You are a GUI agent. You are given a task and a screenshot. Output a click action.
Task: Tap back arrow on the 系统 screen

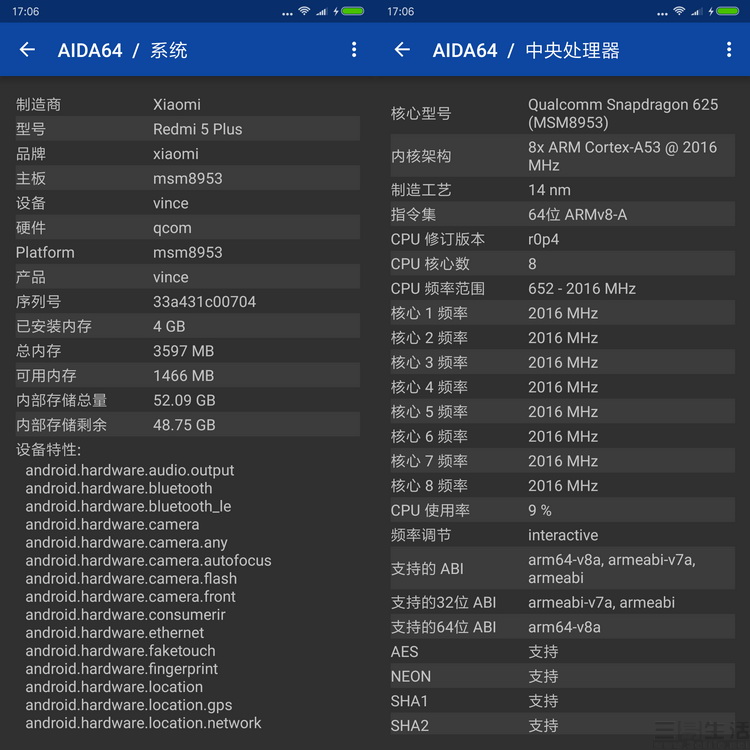pyautogui.click(x=27, y=50)
